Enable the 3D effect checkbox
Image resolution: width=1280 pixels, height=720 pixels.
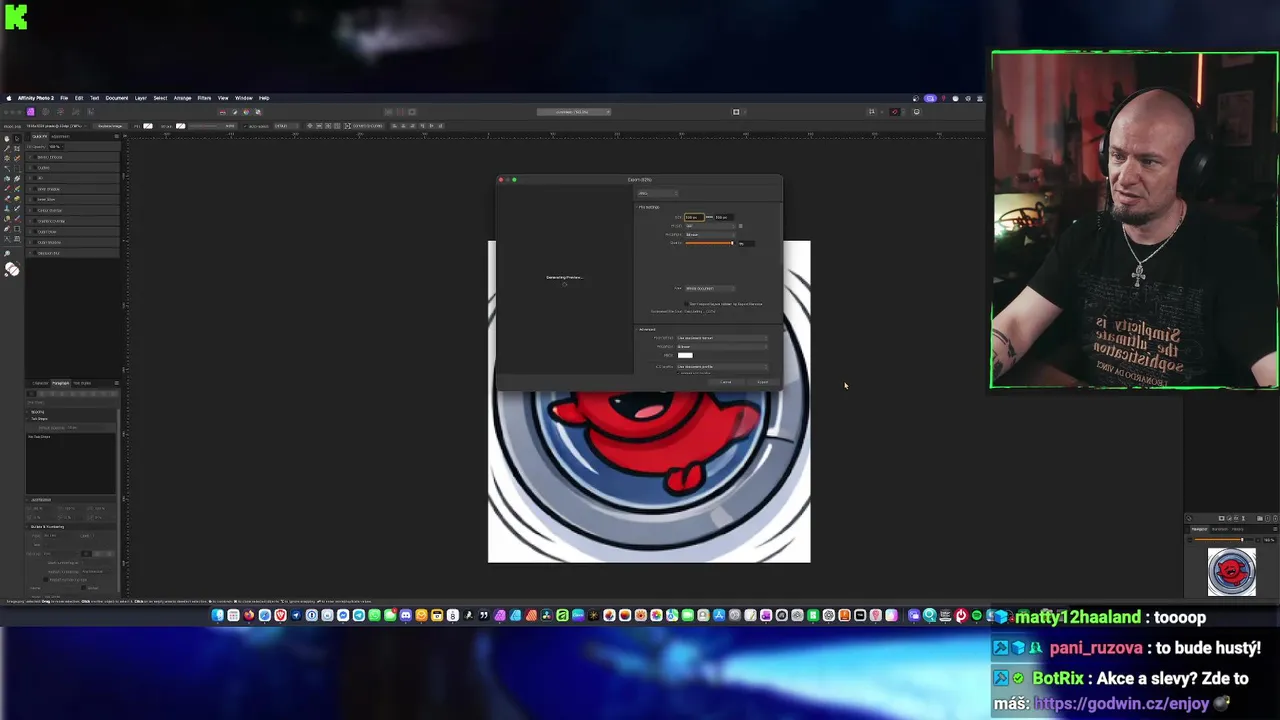pyautogui.click(x=35, y=178)
